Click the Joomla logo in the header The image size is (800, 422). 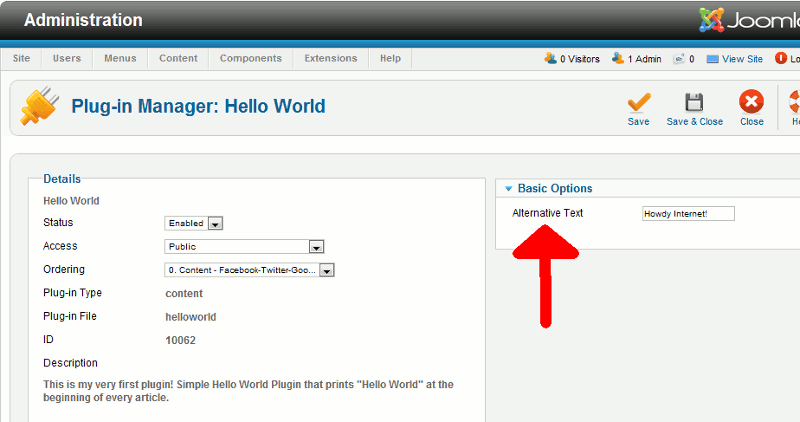coord(749,20)
